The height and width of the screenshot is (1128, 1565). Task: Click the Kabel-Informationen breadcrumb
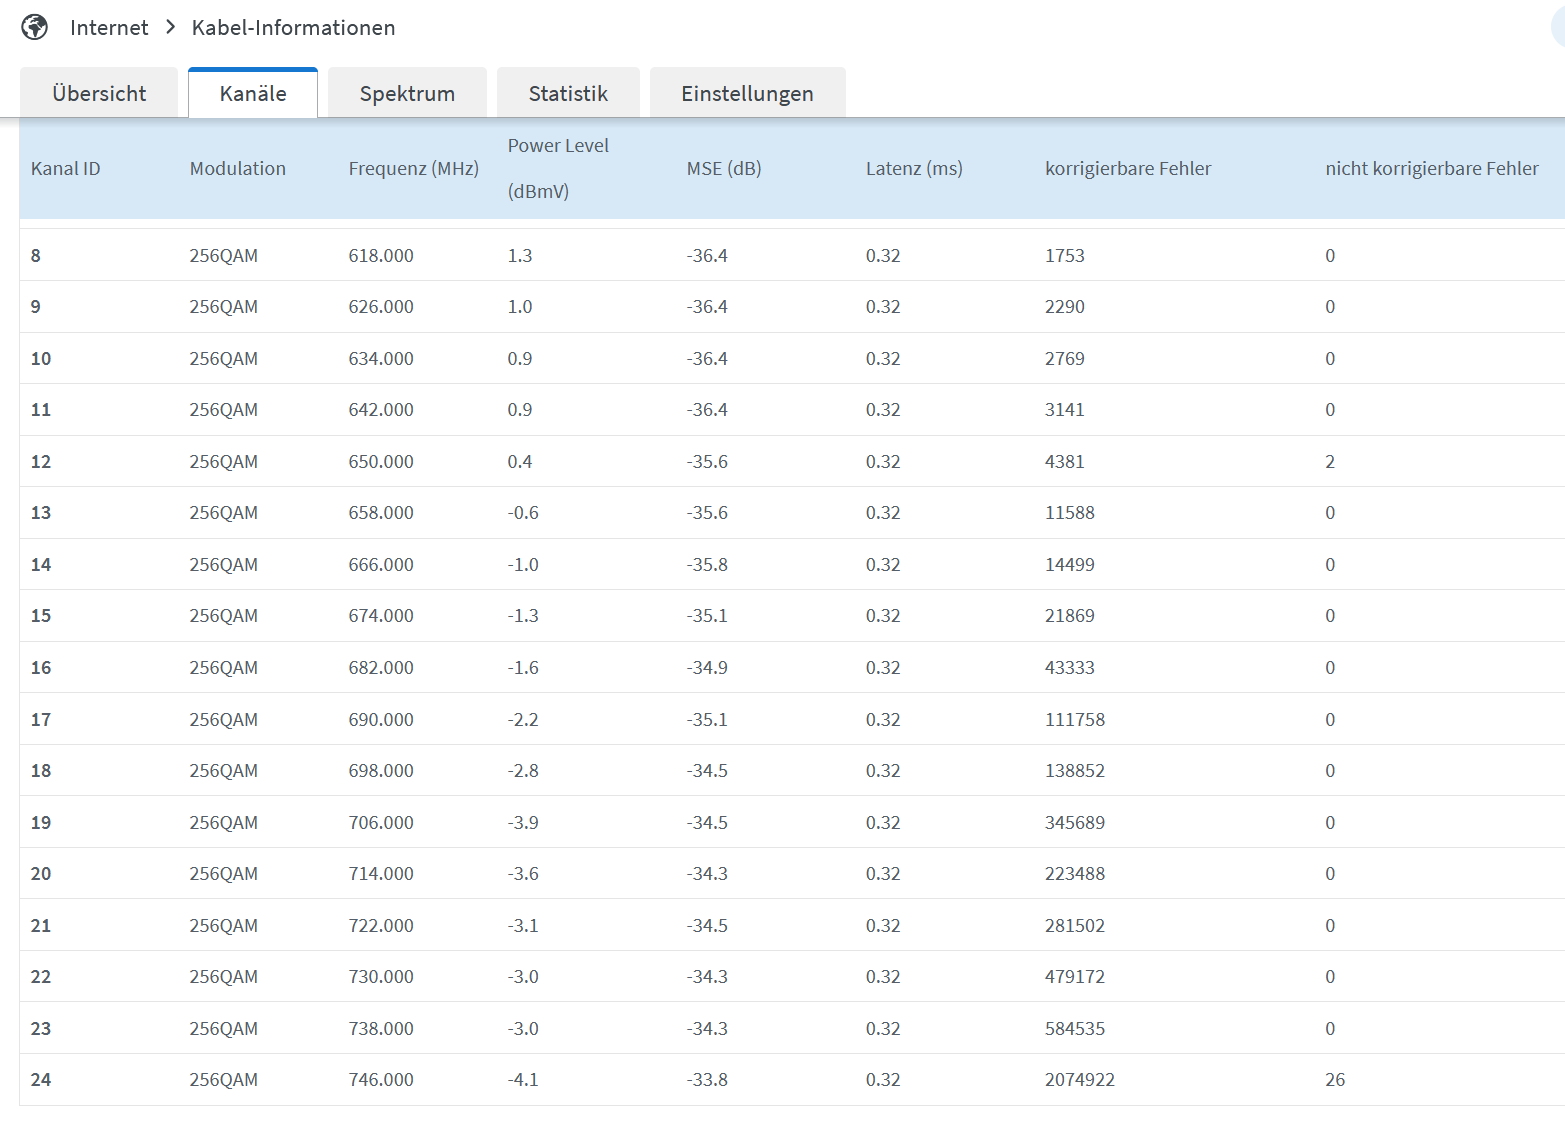(293, 28)
